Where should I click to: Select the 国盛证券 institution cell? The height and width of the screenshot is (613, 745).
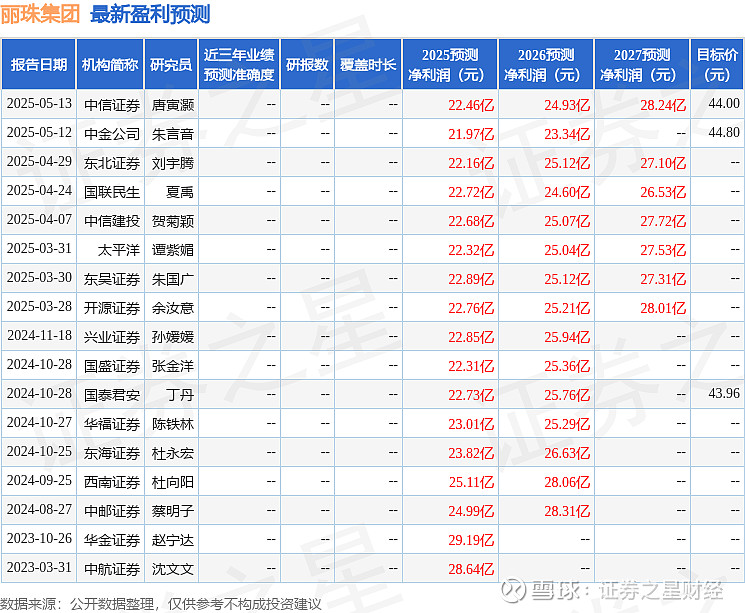(x=112, y=366)
